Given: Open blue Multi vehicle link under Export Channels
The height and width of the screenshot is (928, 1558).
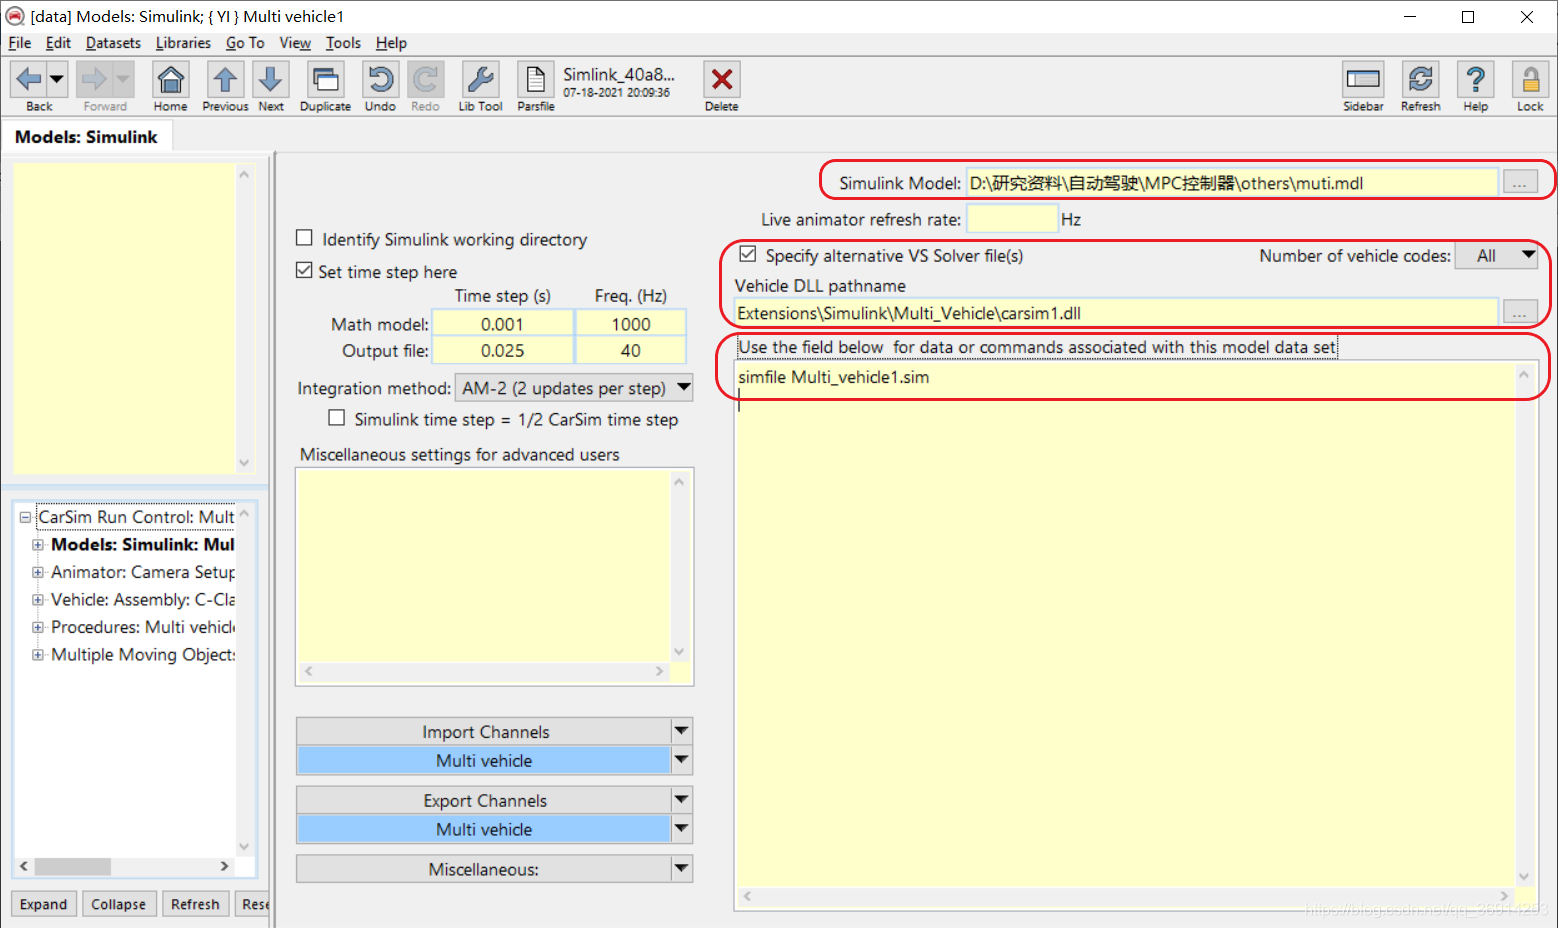Looking at the screenshot, I should [x=484, y=830].
